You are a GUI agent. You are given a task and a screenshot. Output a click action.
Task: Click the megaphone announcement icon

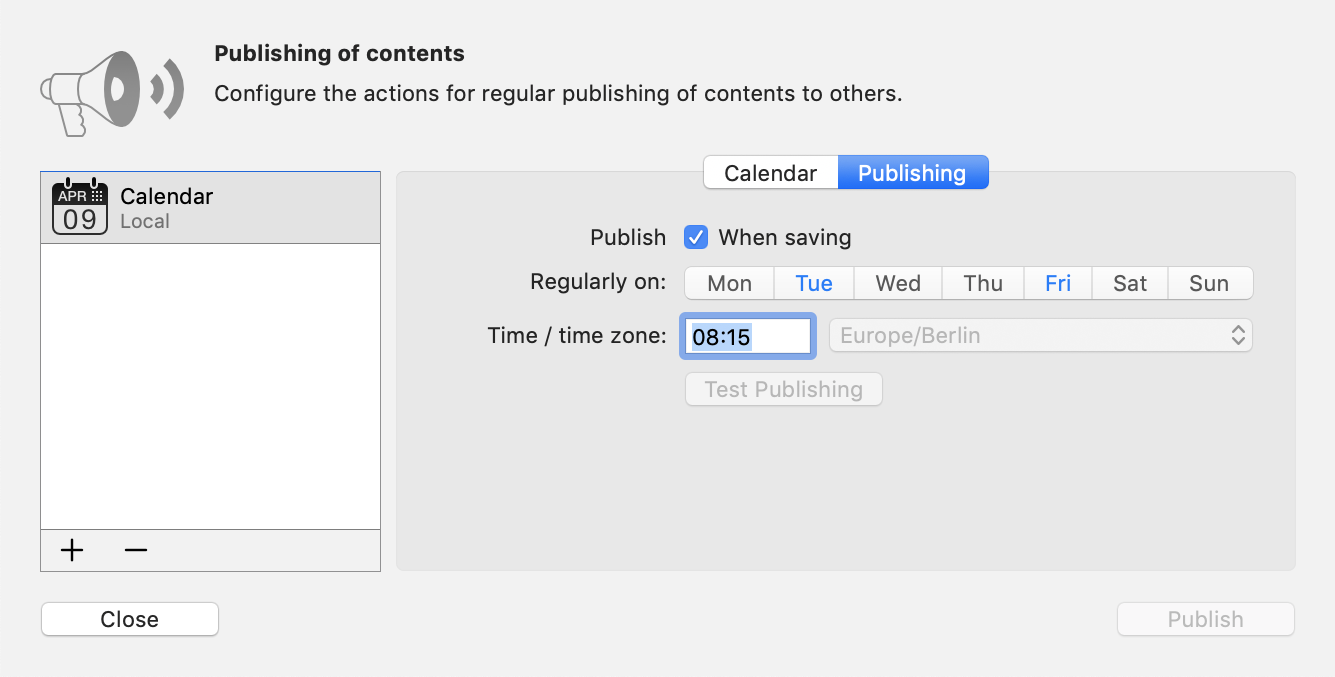110,90
